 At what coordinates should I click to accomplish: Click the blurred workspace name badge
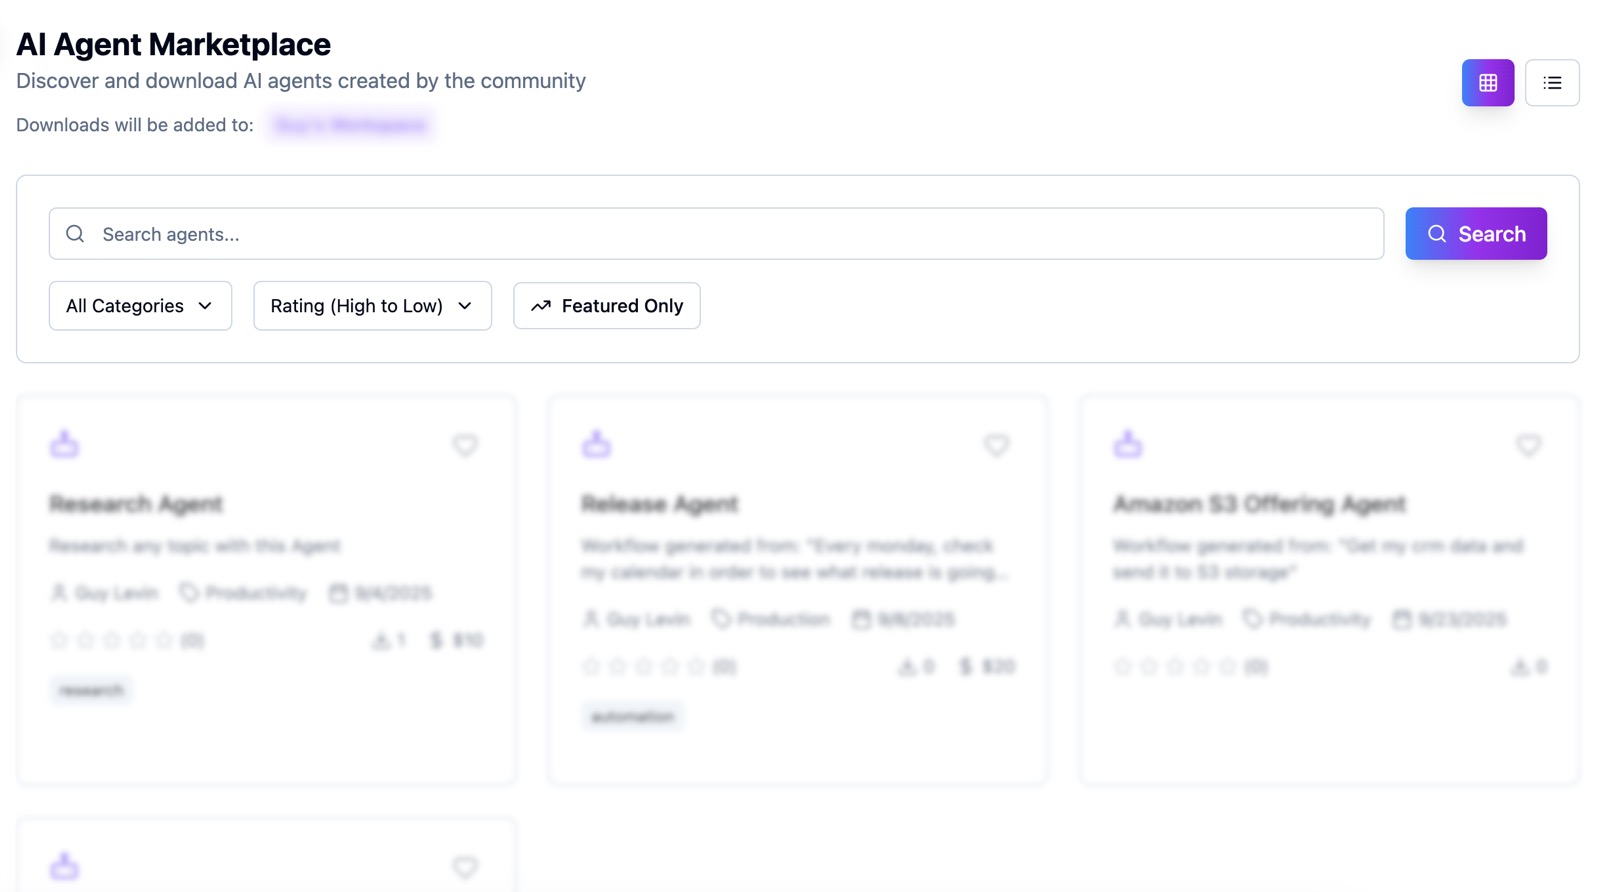click(x=350, y=125)
